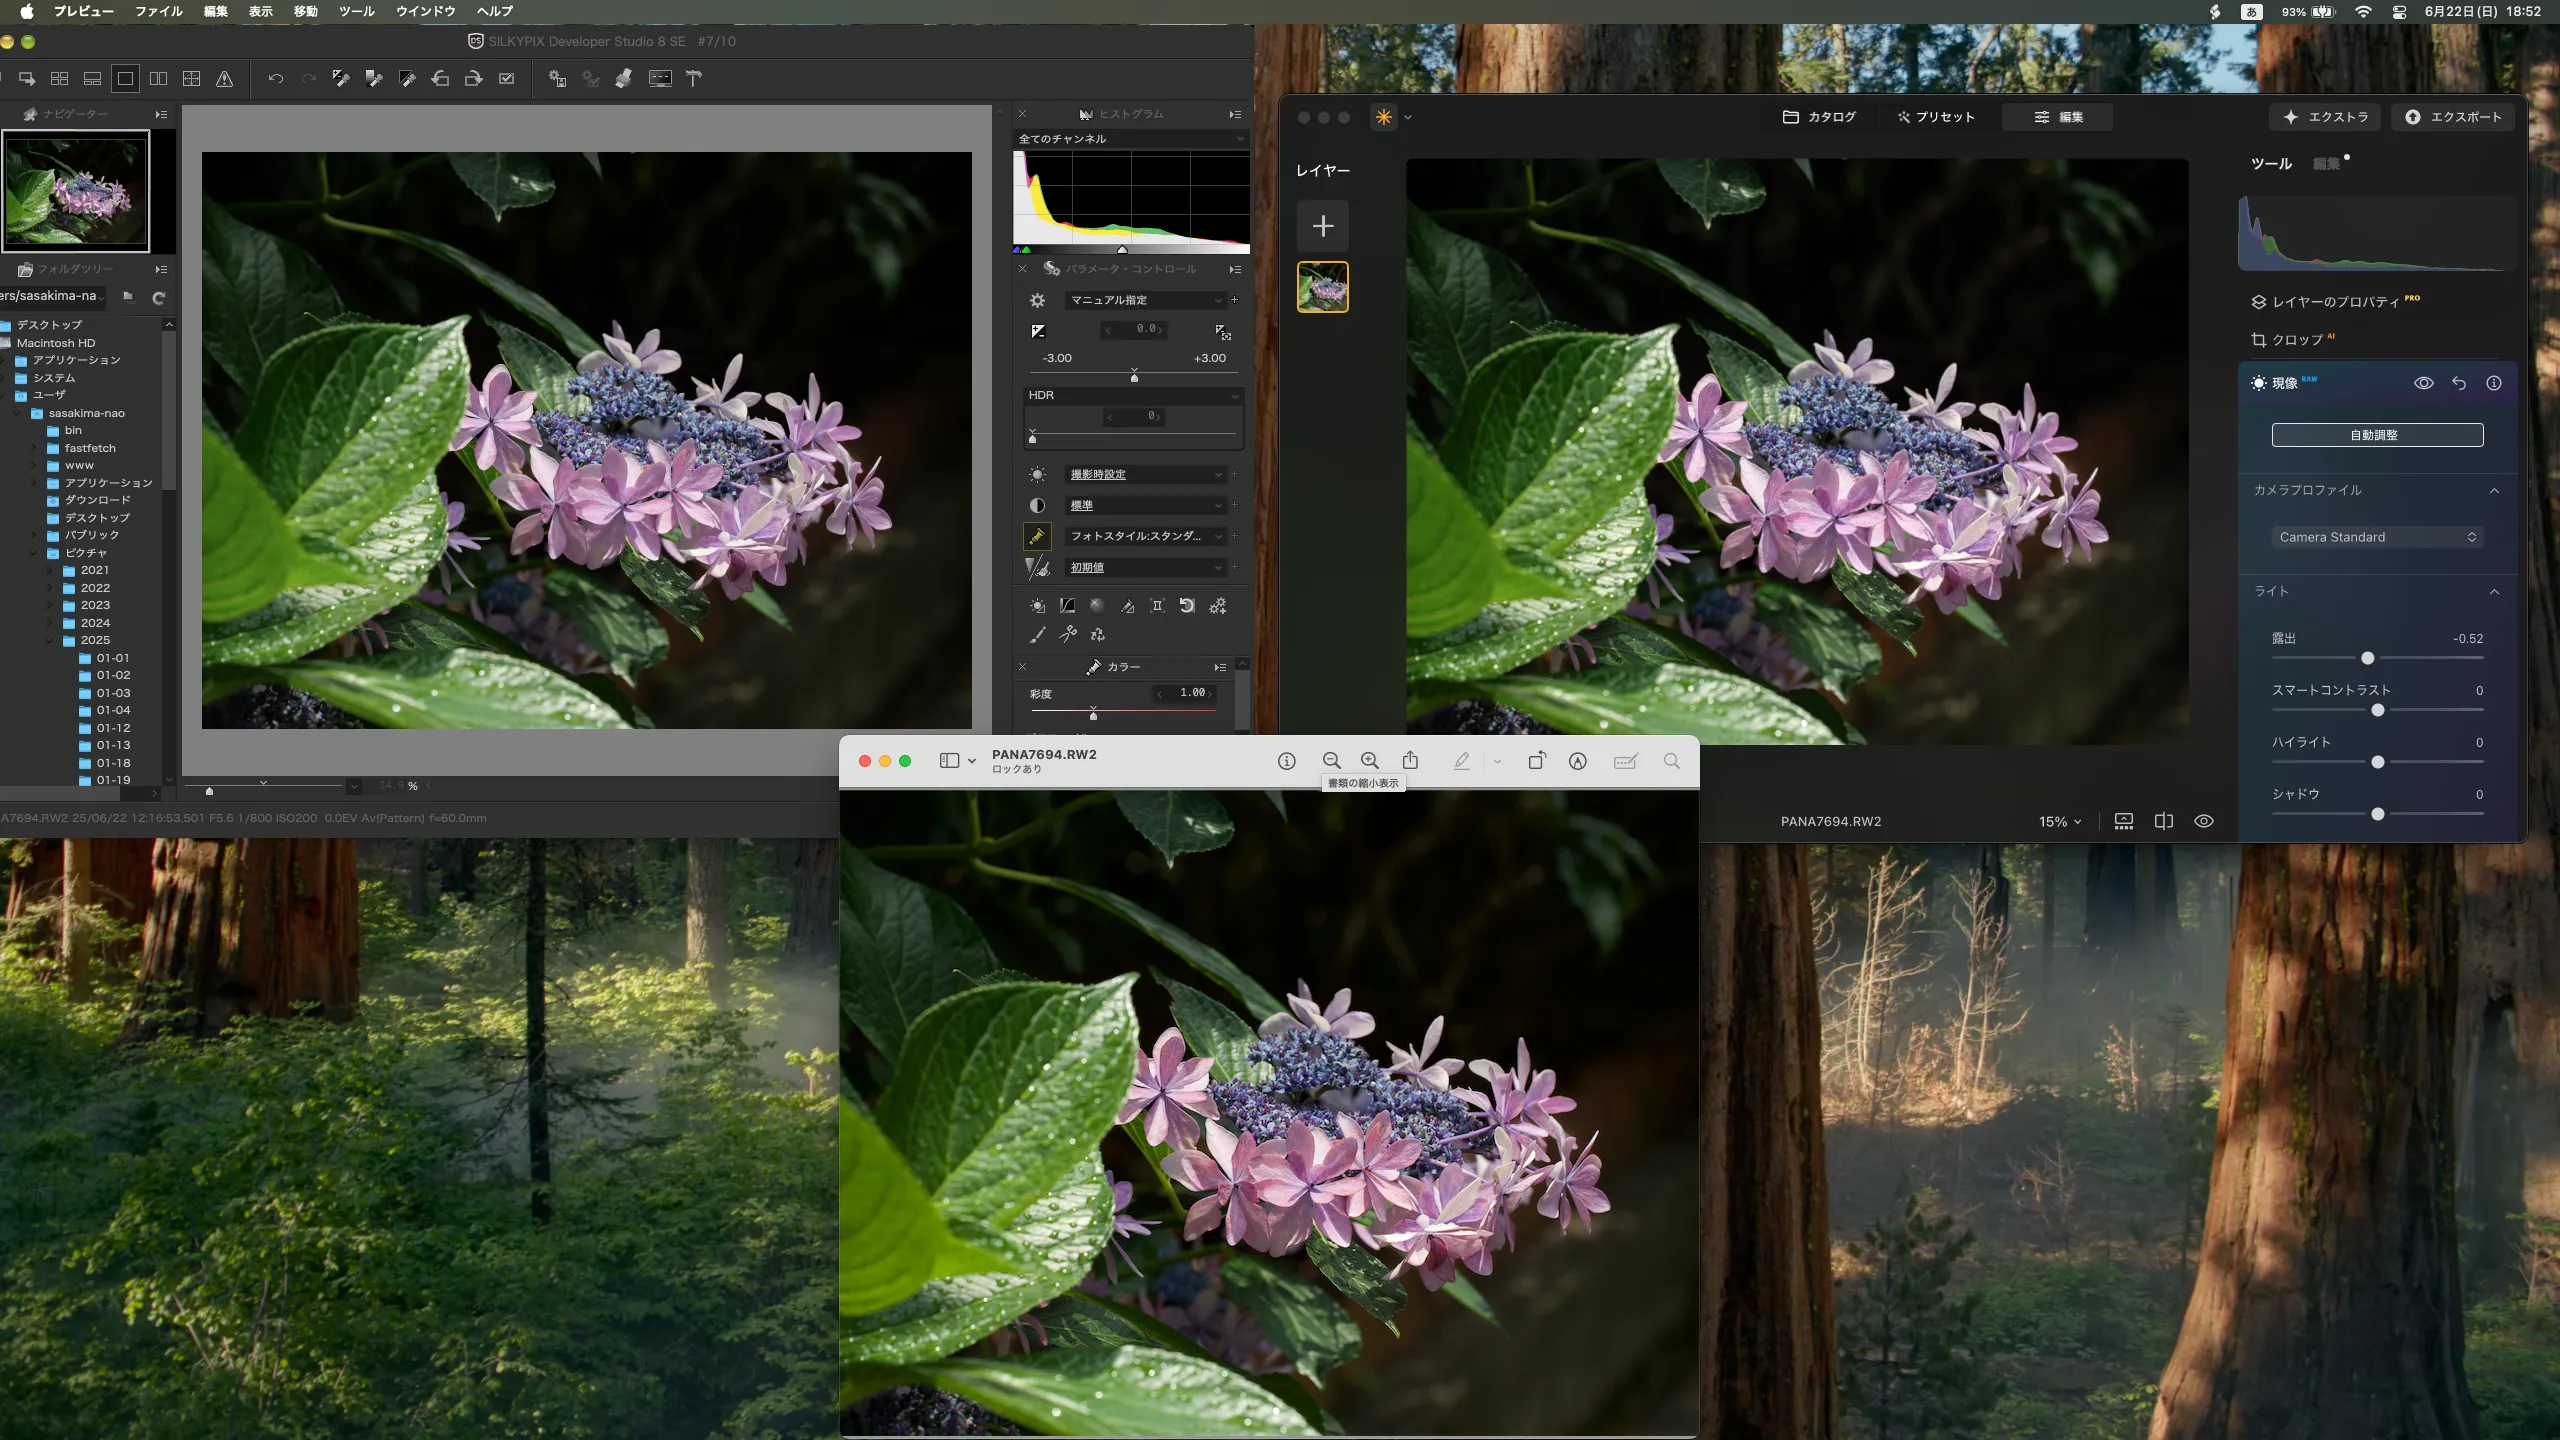Adjust 彩度 saturation slider in カラー panel

coord(1123,712)
